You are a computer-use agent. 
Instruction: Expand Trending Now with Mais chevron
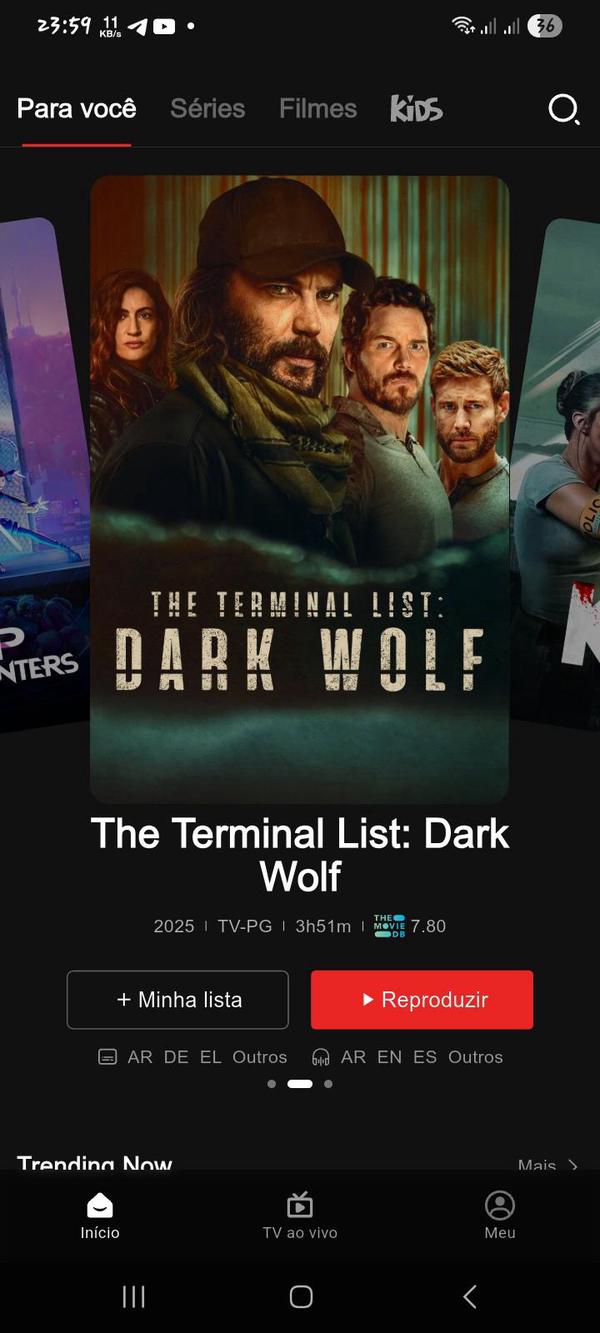click(x=573, y=1165)
